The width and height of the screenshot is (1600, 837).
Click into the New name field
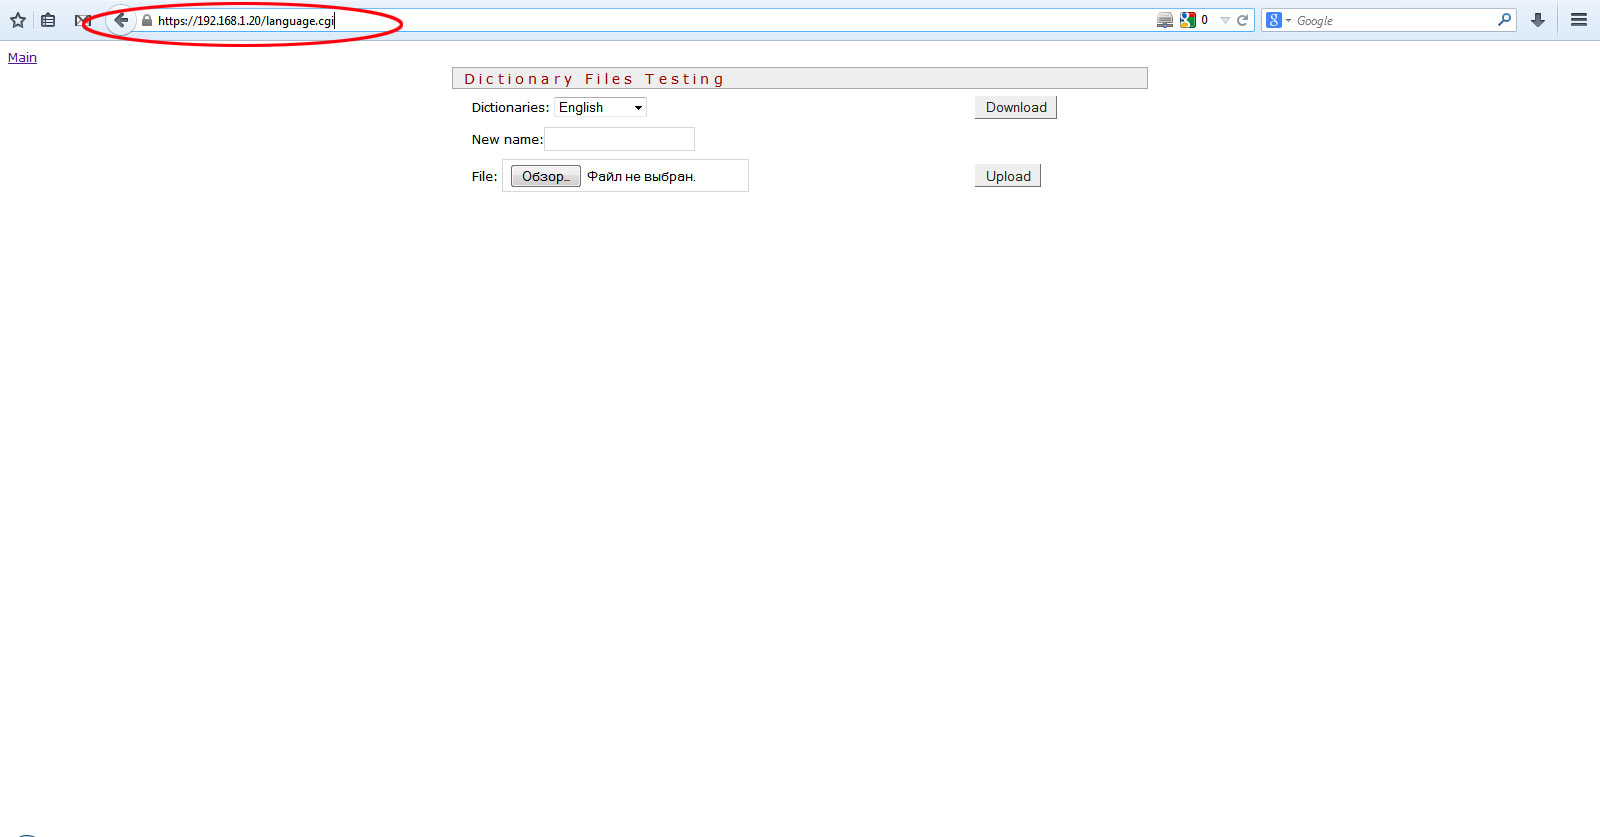coord(619,139)
